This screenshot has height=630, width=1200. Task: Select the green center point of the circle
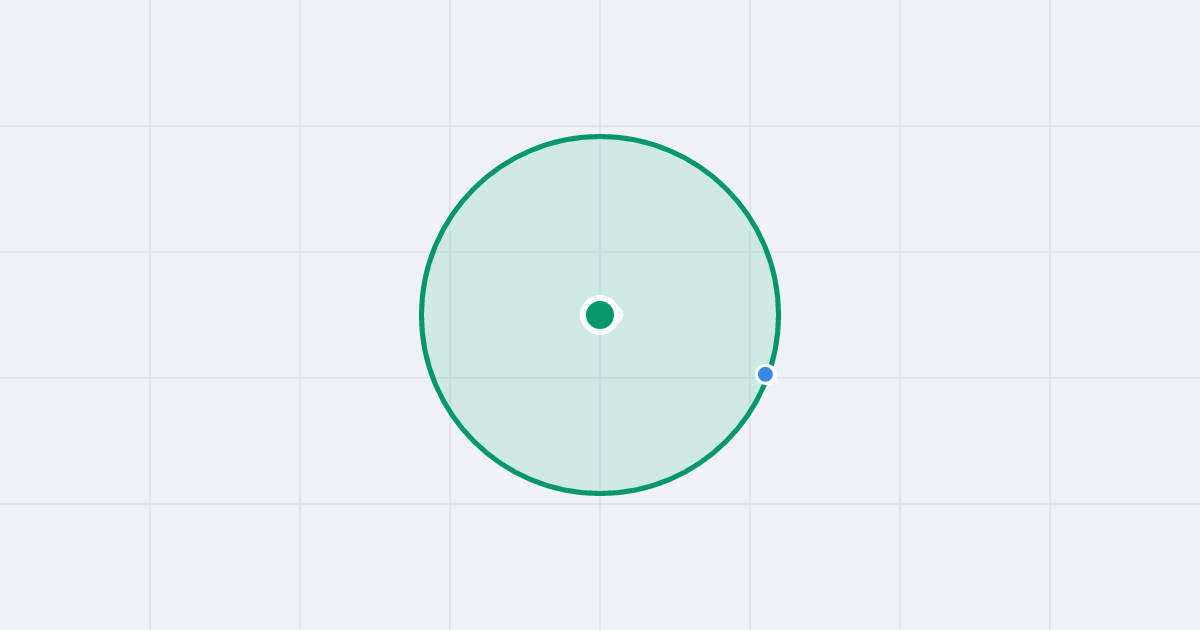(x=600, y=315)
